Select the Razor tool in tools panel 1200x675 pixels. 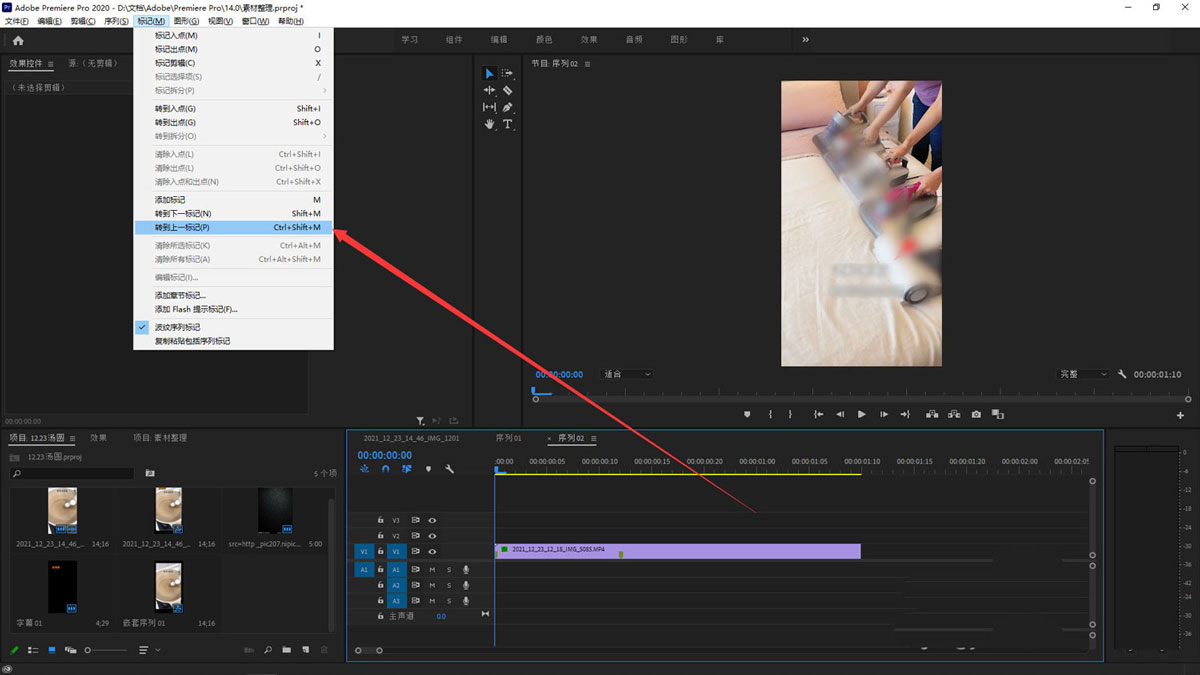508,90
